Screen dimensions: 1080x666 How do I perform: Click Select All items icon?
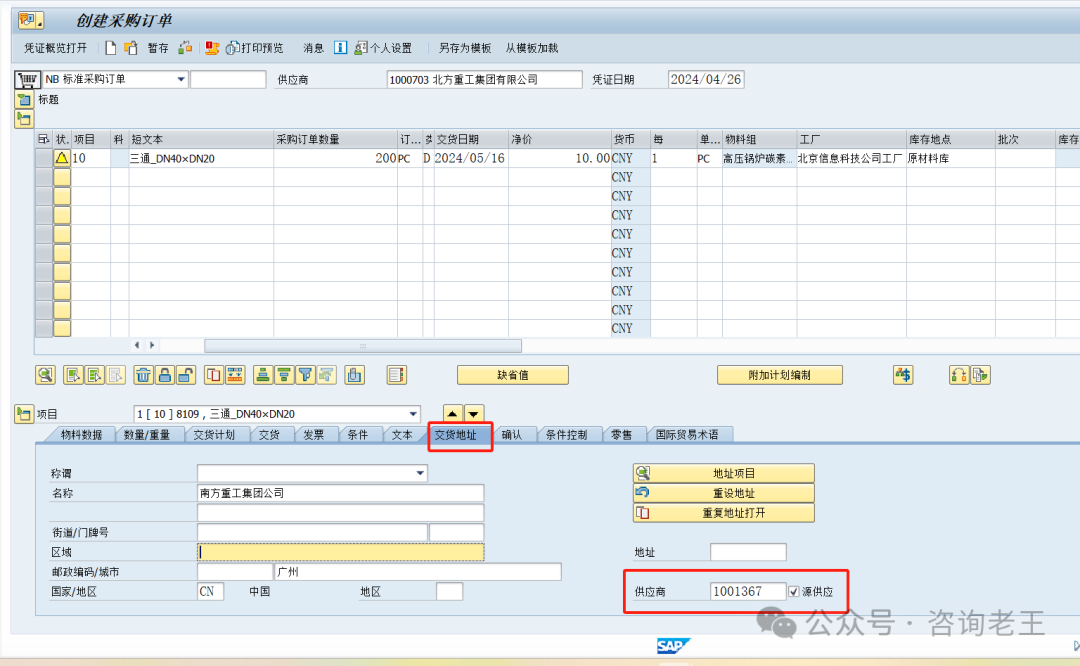pos(73,375)
